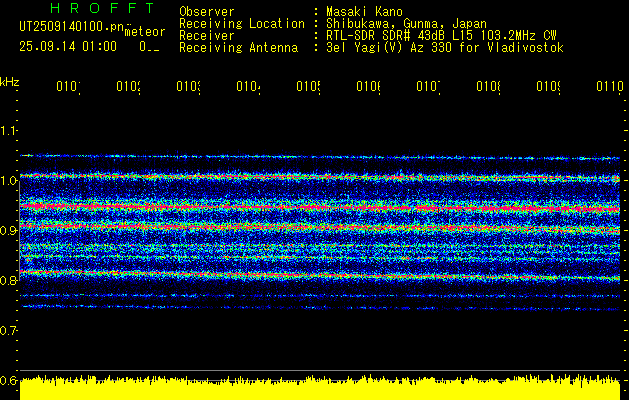This screenshot has height=400, width=629.
Task: Click the date stamp 25.09.14 01:00
Action: pos(68,47)
